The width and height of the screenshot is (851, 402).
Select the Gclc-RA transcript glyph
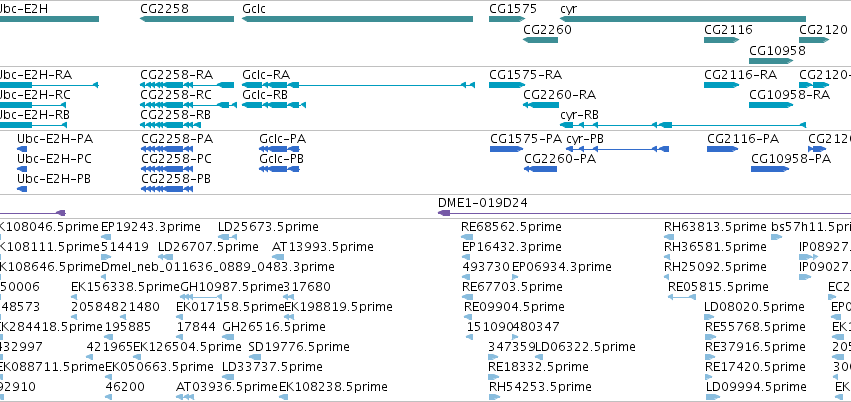[x=359, y=85]
